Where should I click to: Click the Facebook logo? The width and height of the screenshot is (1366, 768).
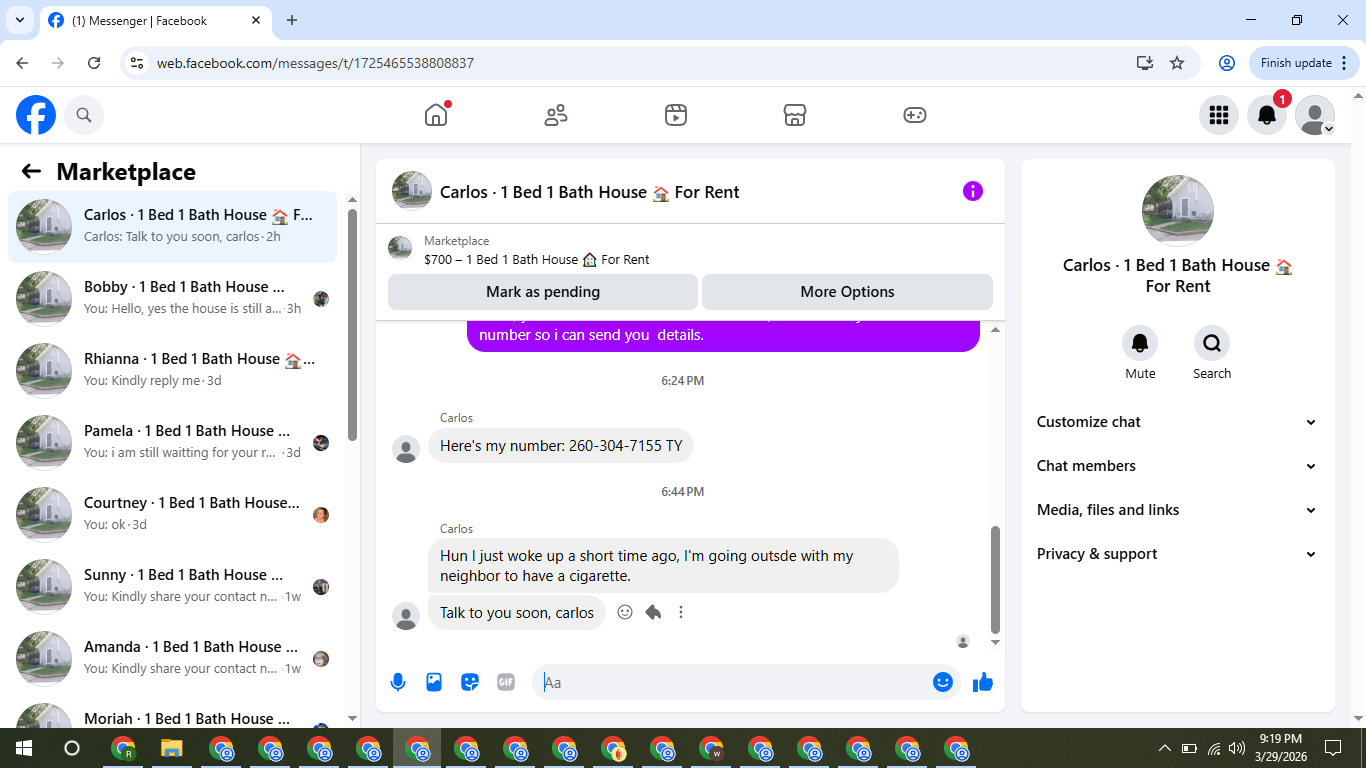[x=36, y=115]
